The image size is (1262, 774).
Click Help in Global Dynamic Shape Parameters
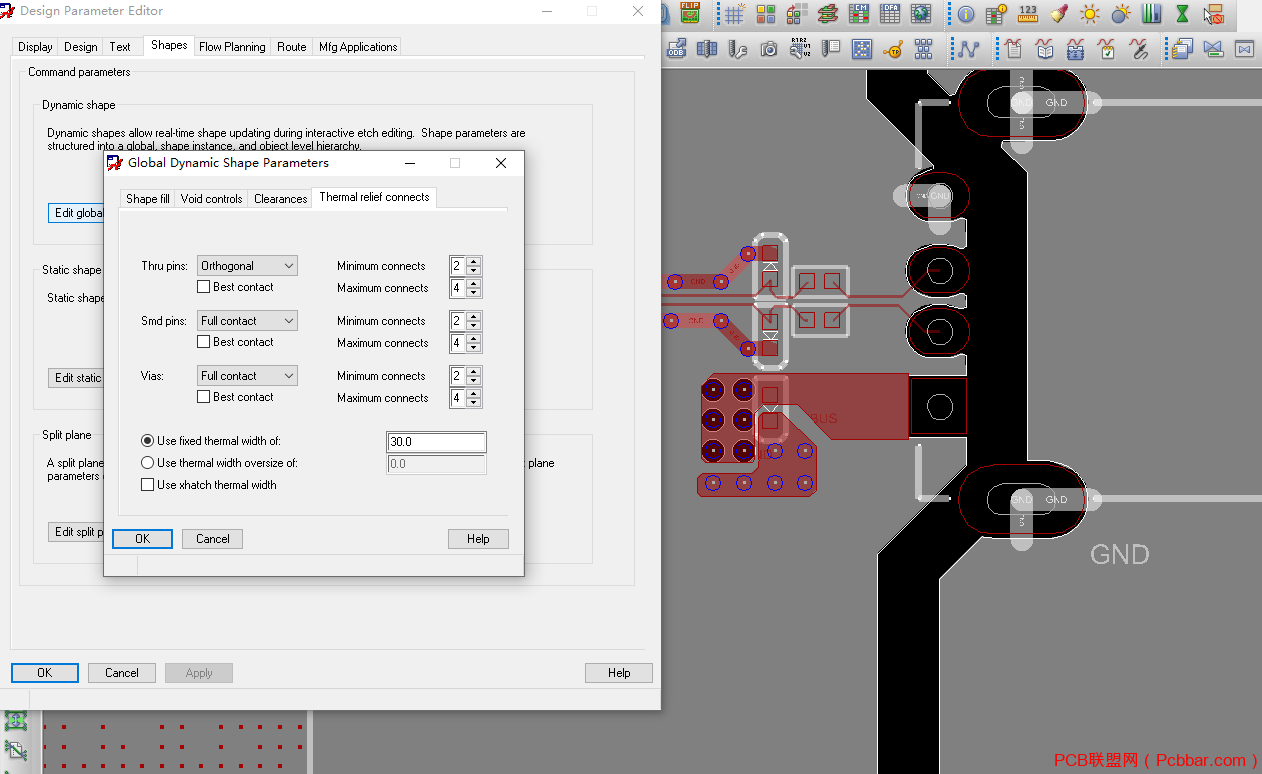point(478,539)
